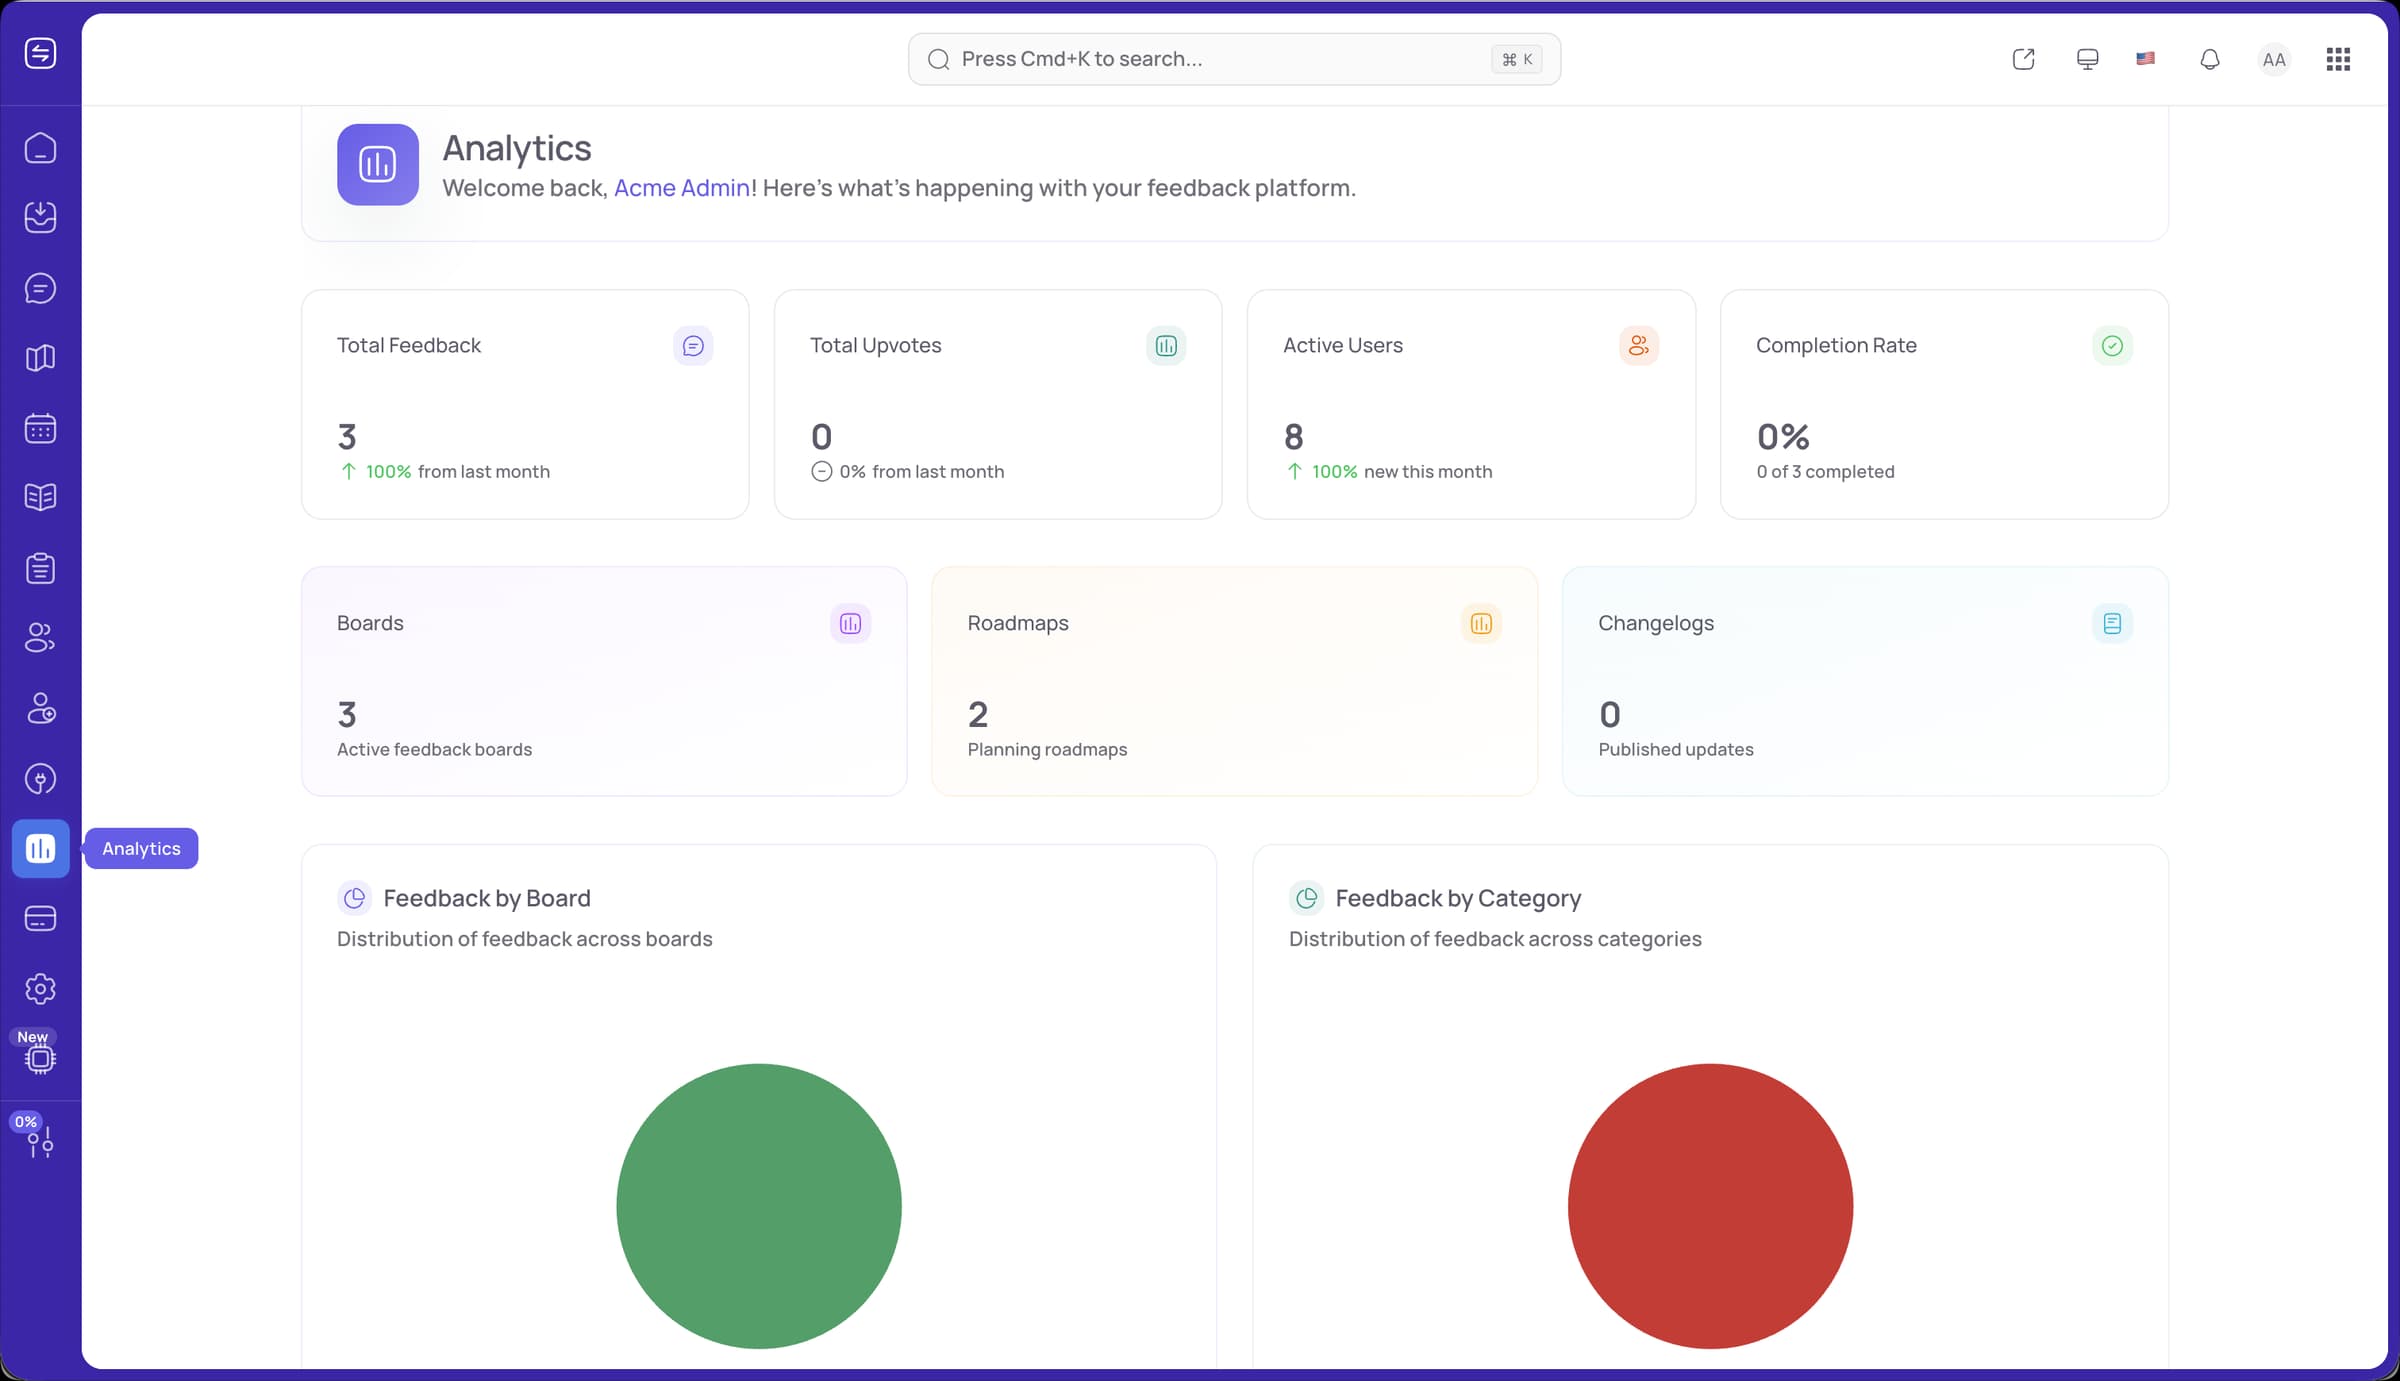Click the Acme Admin link
Image resolution: width=2400 pixels, height=1381 pixels.
(x=682, y=188)
